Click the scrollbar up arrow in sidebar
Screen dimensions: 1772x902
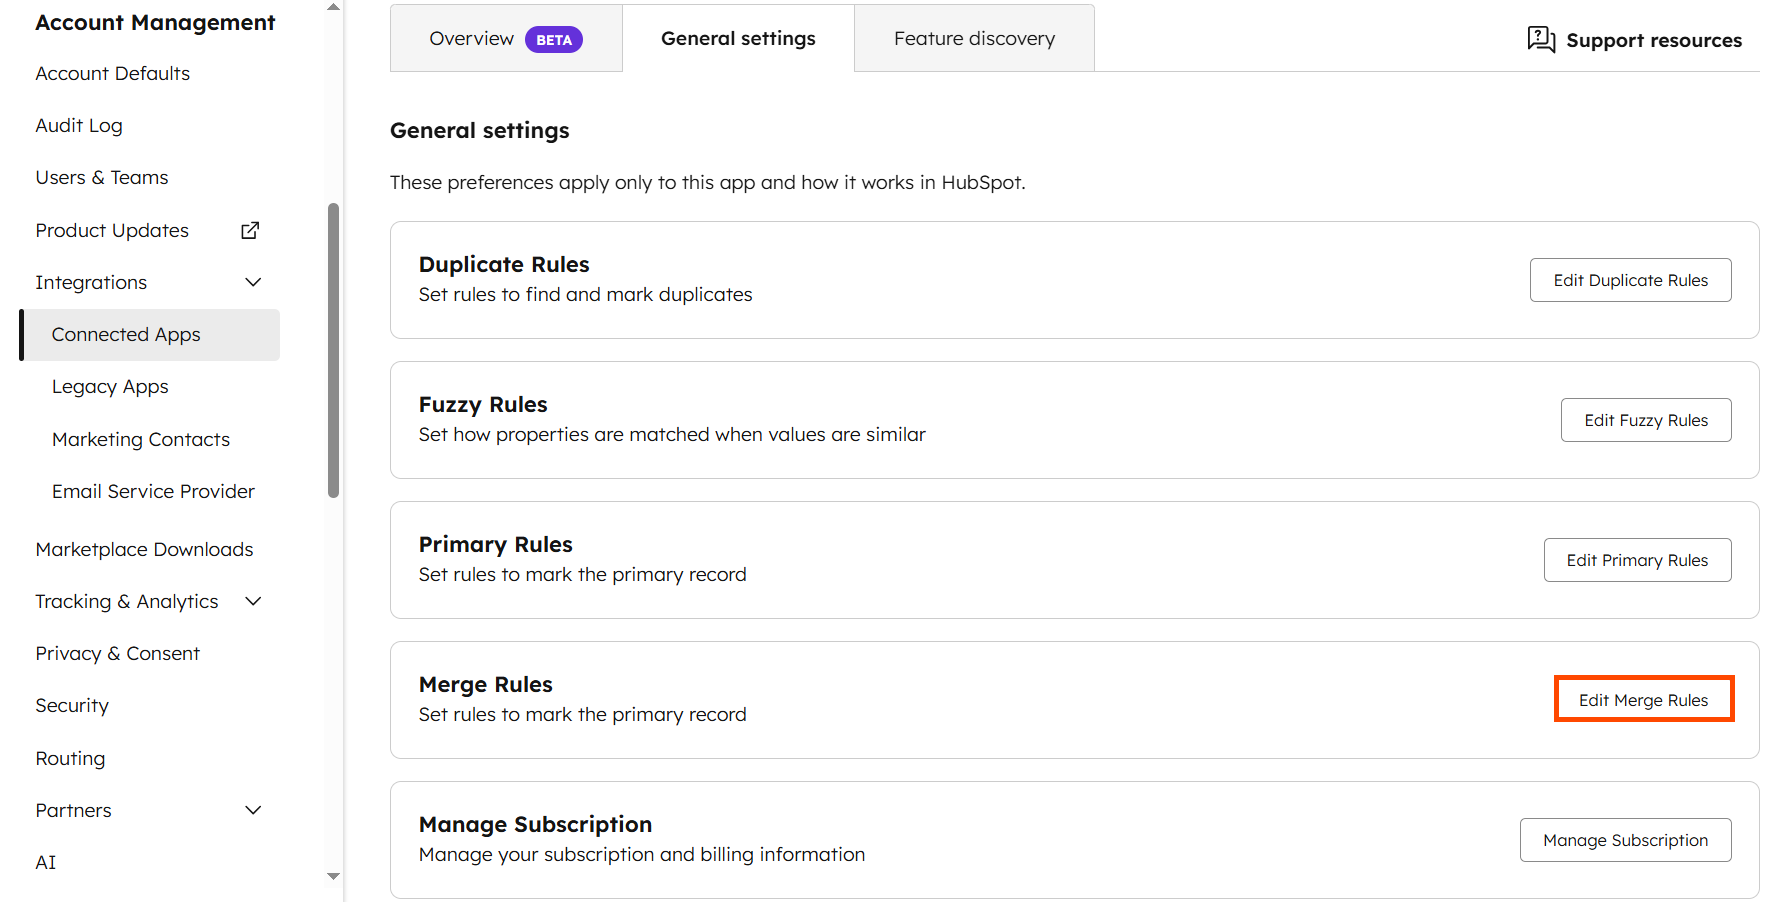[x=332, y=8]
